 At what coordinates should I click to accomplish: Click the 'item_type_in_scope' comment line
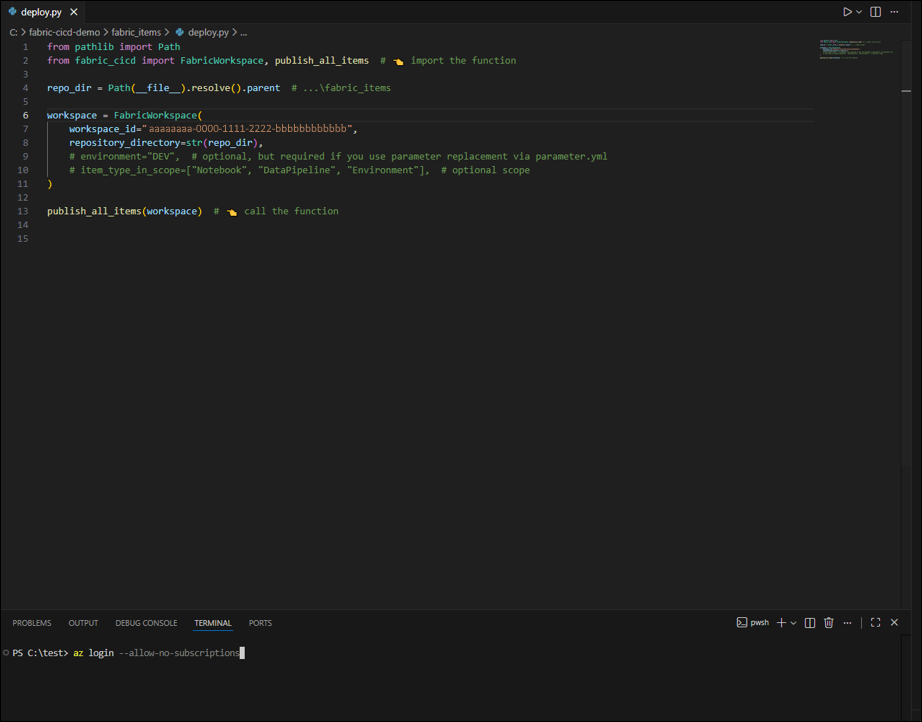299,170
